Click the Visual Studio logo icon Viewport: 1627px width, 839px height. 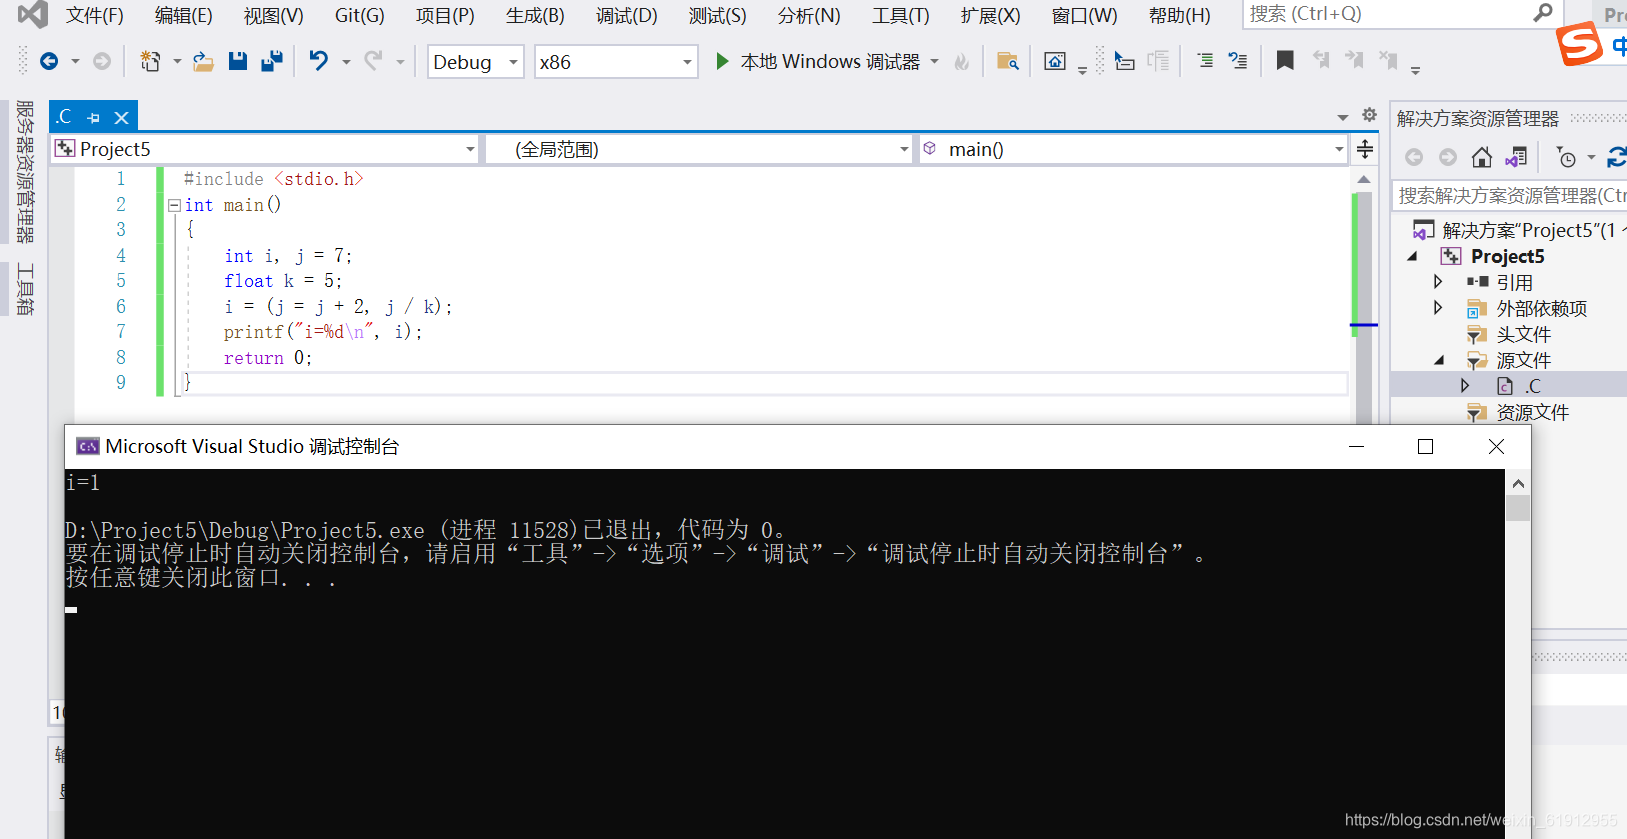click(x=33, y=15)
